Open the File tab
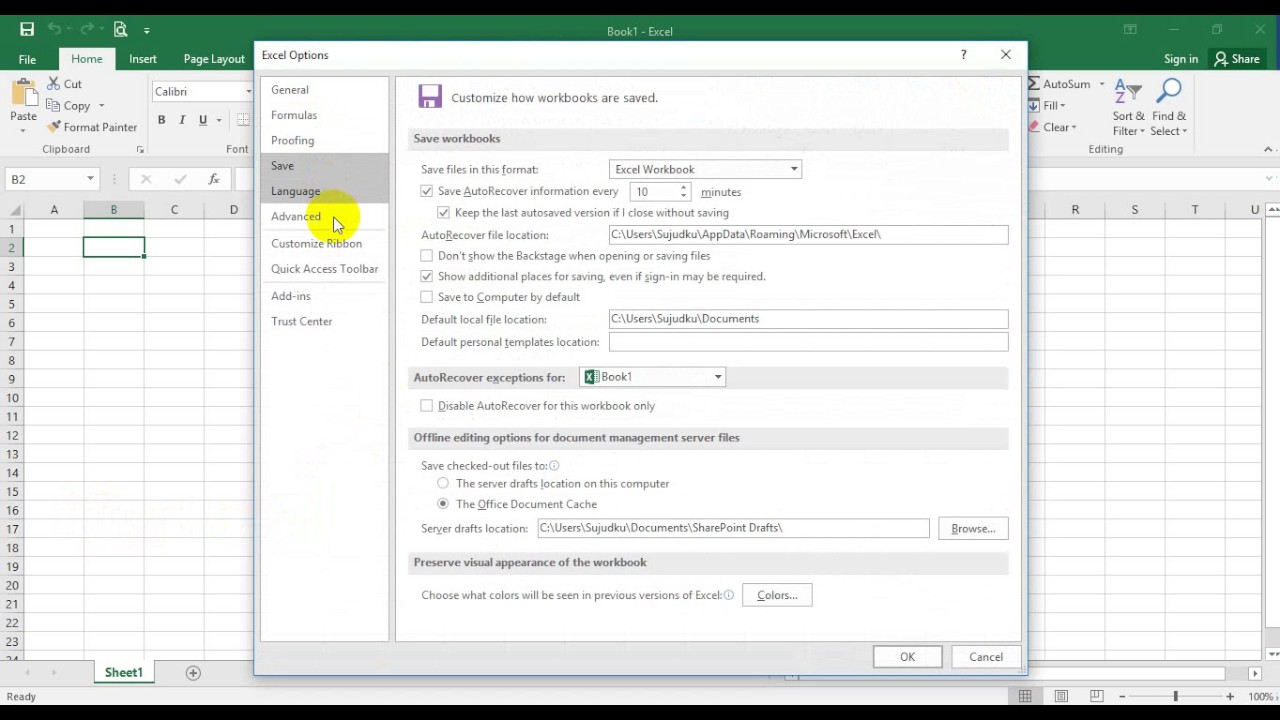The image size is (1280, 720). 27,59
